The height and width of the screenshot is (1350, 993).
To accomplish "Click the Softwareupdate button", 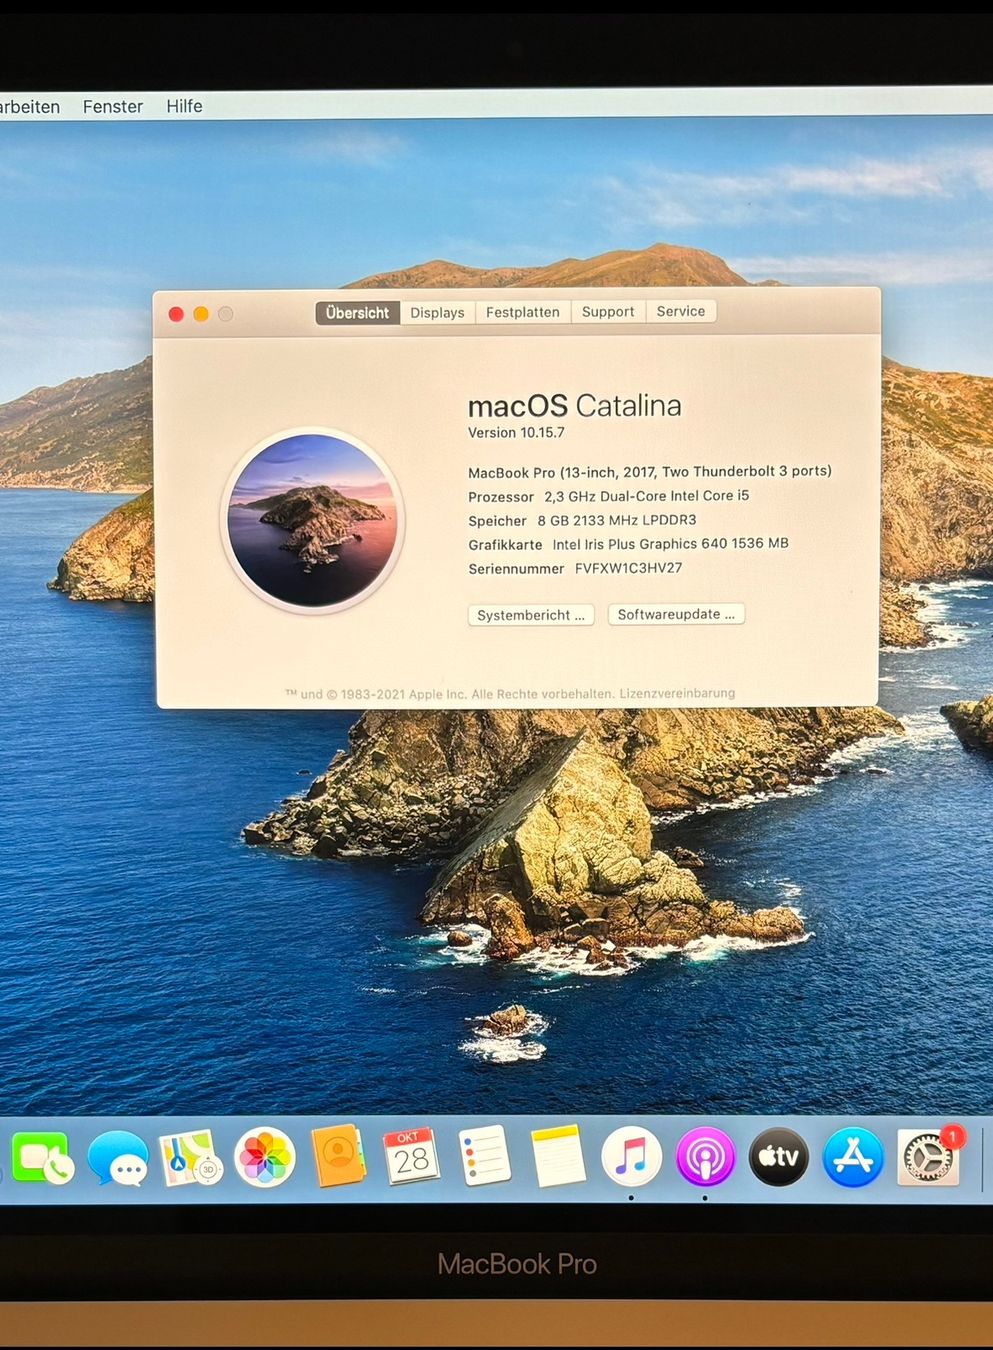I will (676, 614).
